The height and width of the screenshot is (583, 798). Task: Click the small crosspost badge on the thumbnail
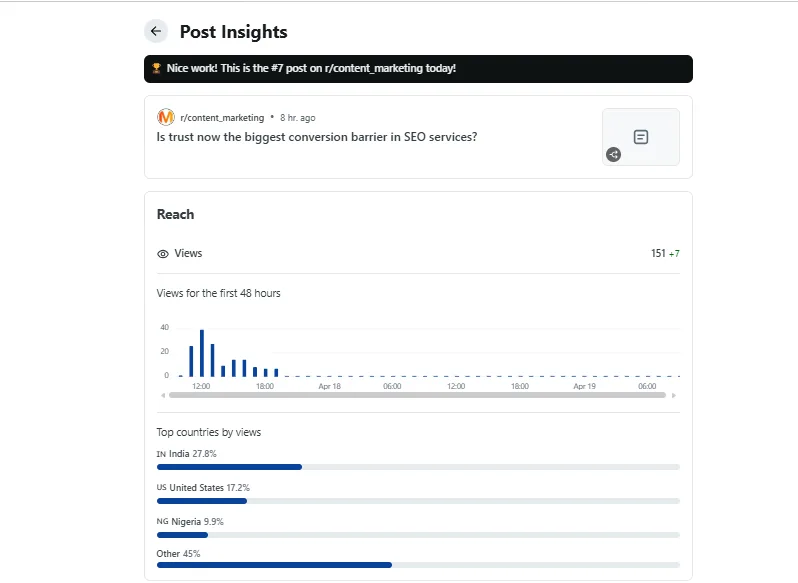[x=613, y=155]
